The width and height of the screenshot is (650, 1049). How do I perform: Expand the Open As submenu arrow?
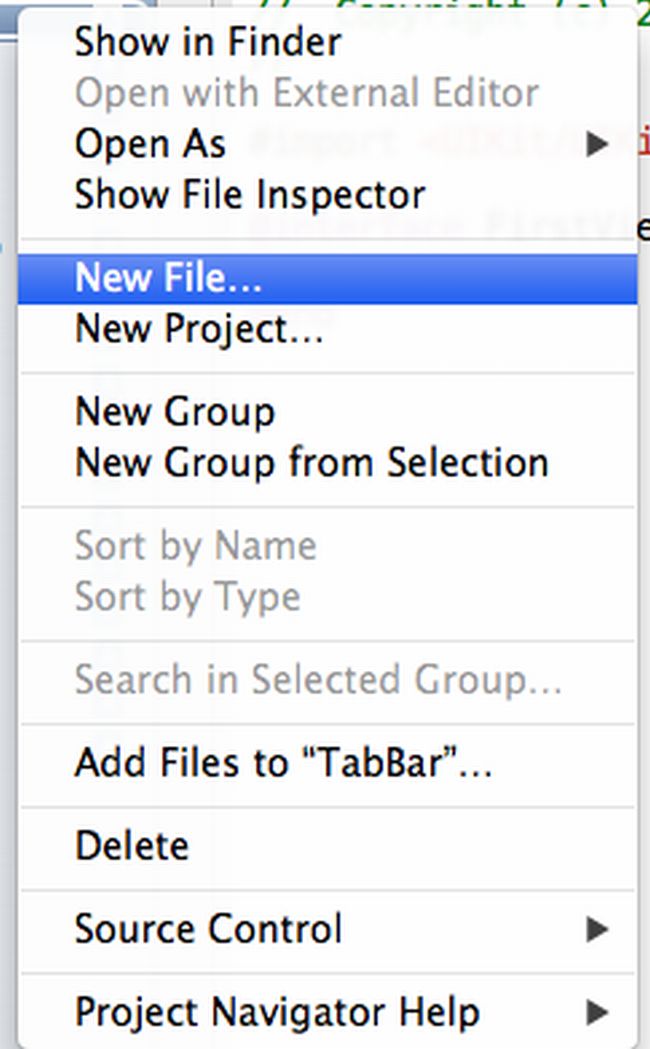point(598,145)
